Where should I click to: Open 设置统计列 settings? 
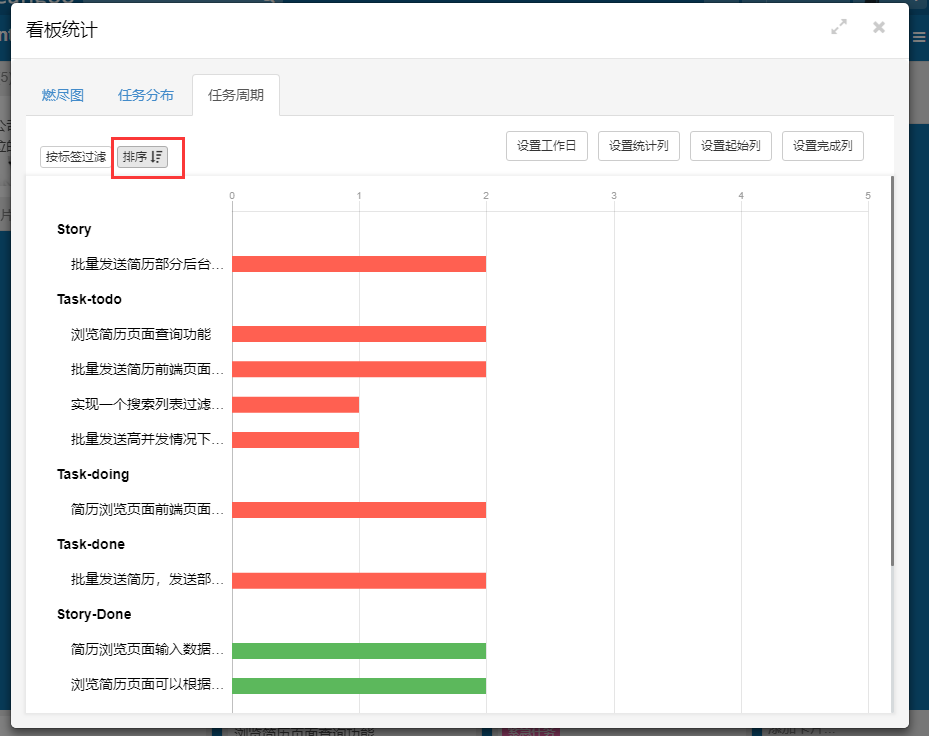click(639, 146)
